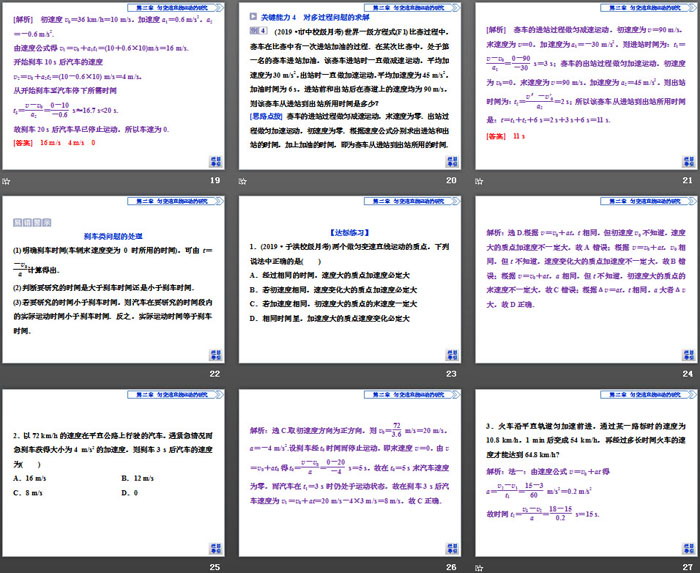Click the slide number 27 label
The width and height of the screenshot is (700, 573).
click(x=688, y=567)
